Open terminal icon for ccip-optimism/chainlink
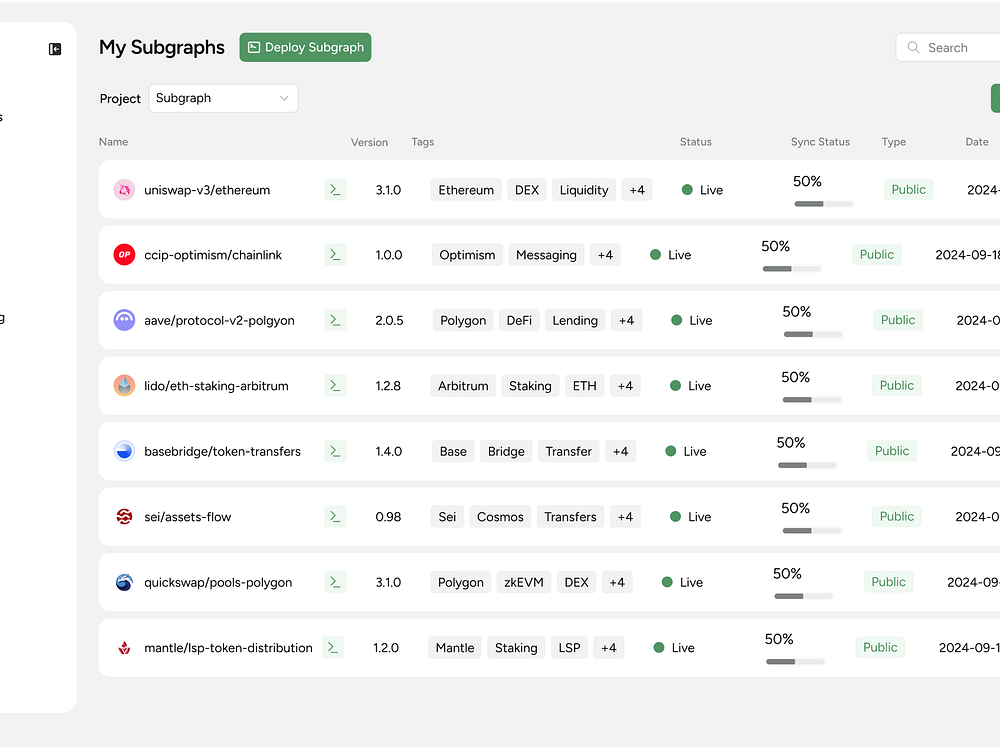 tap(335, 255)
